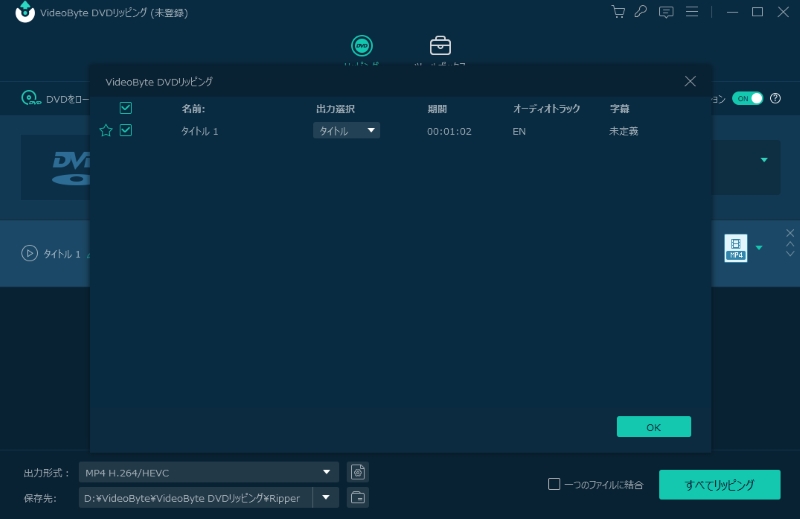
Task: Switch to the toolbox tab
Action: click(x=440, y=46)
